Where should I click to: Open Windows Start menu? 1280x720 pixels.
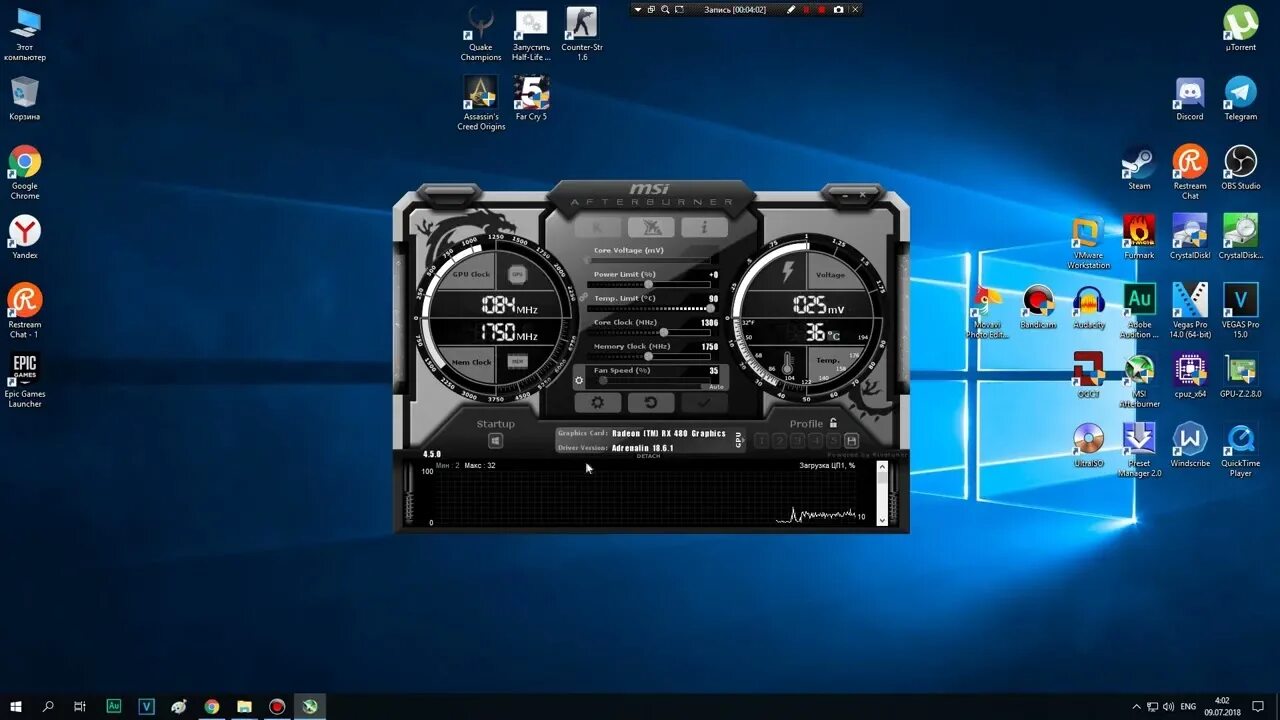[16, 706]
